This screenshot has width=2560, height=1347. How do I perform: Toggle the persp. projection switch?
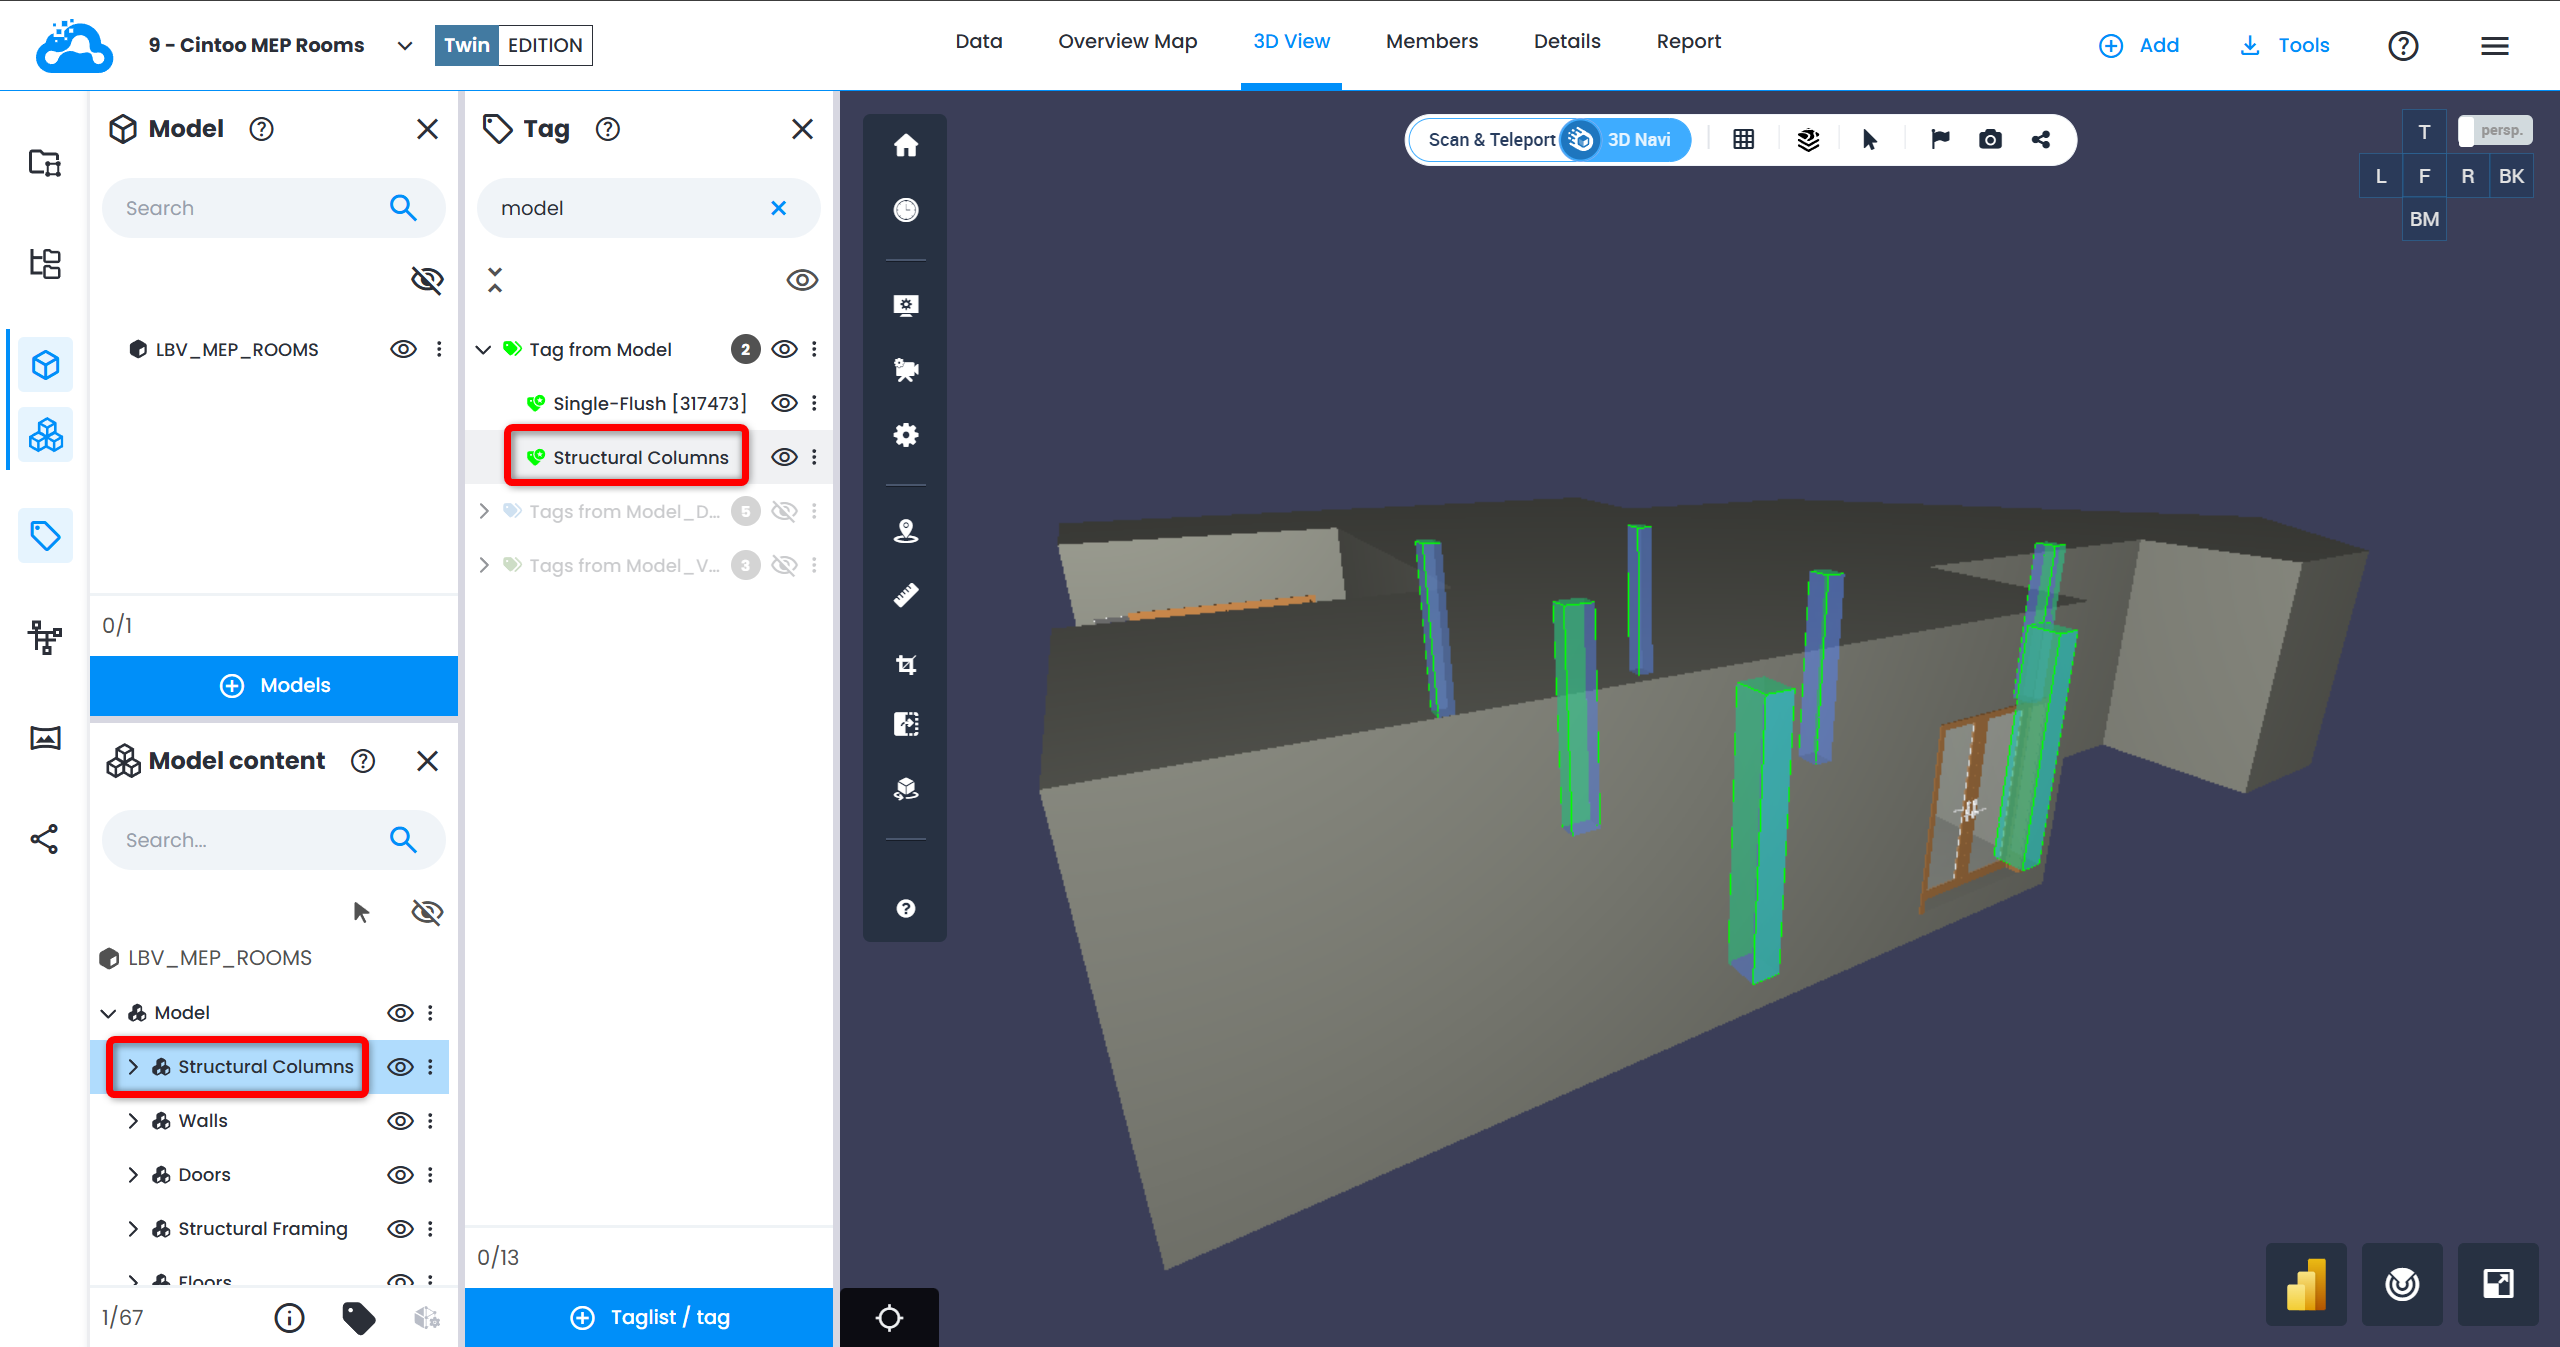[2494, 131]
